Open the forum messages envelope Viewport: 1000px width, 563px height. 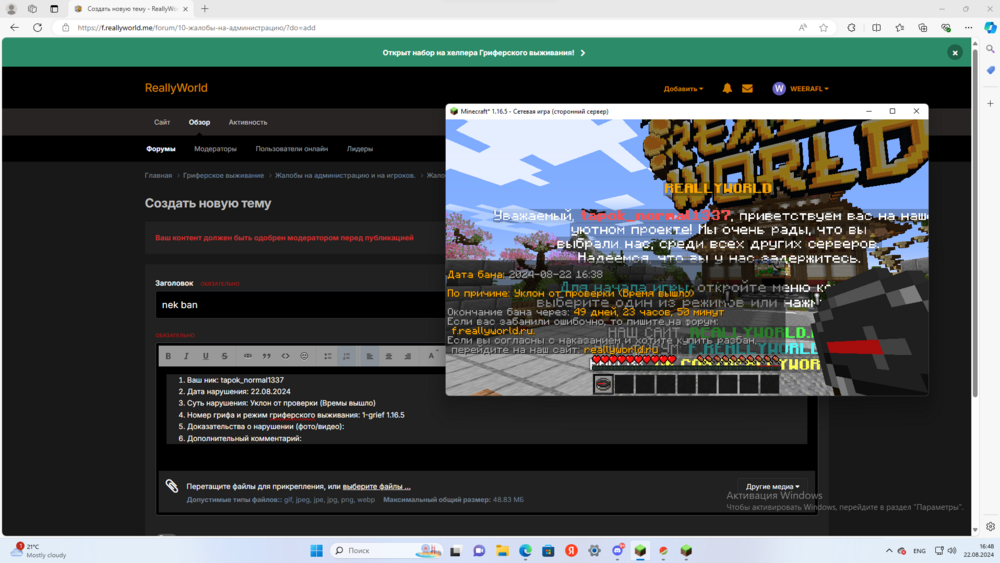(x=747, y=89)
